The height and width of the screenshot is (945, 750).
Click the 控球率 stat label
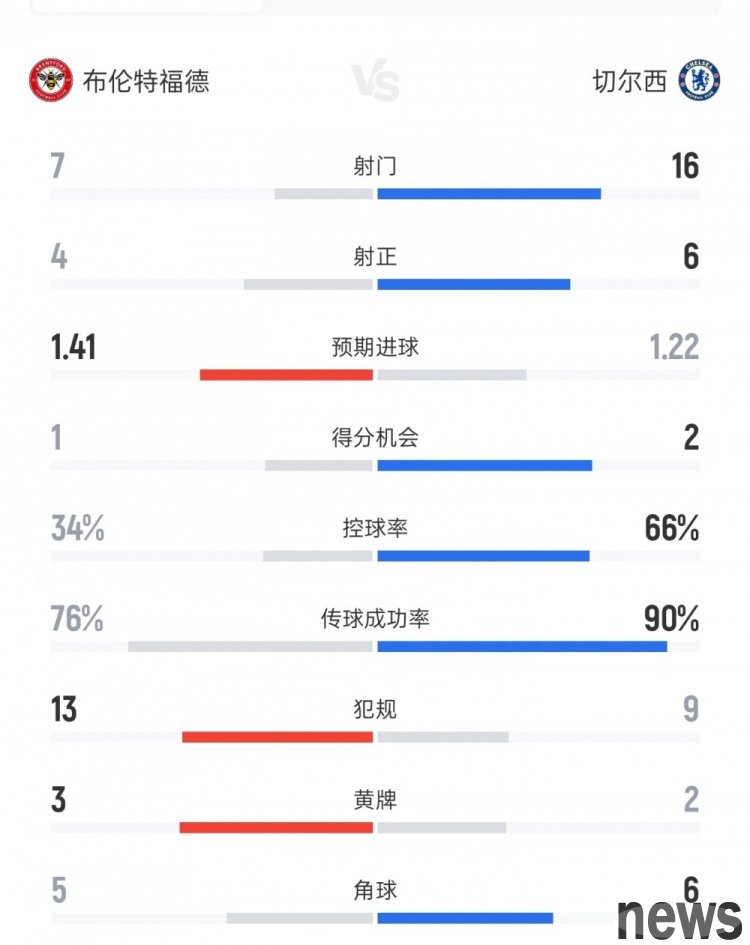pos(375,529)
